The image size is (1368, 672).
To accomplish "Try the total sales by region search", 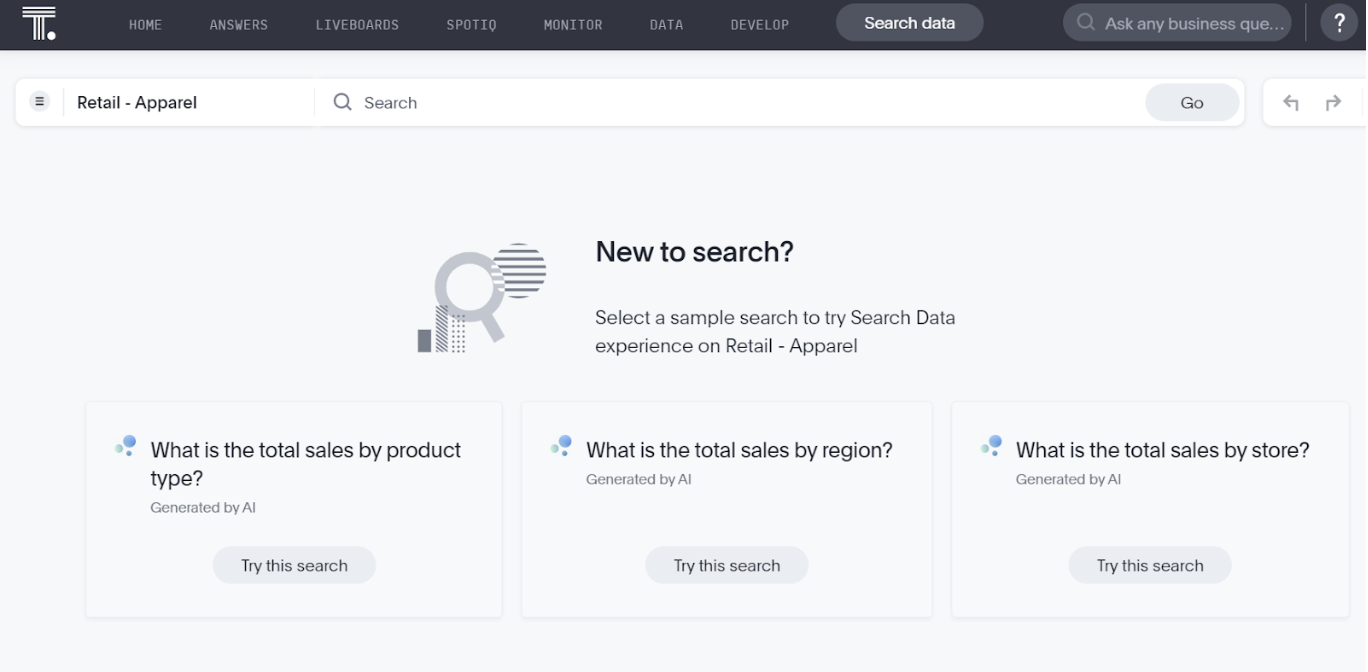I will (727, 565).
